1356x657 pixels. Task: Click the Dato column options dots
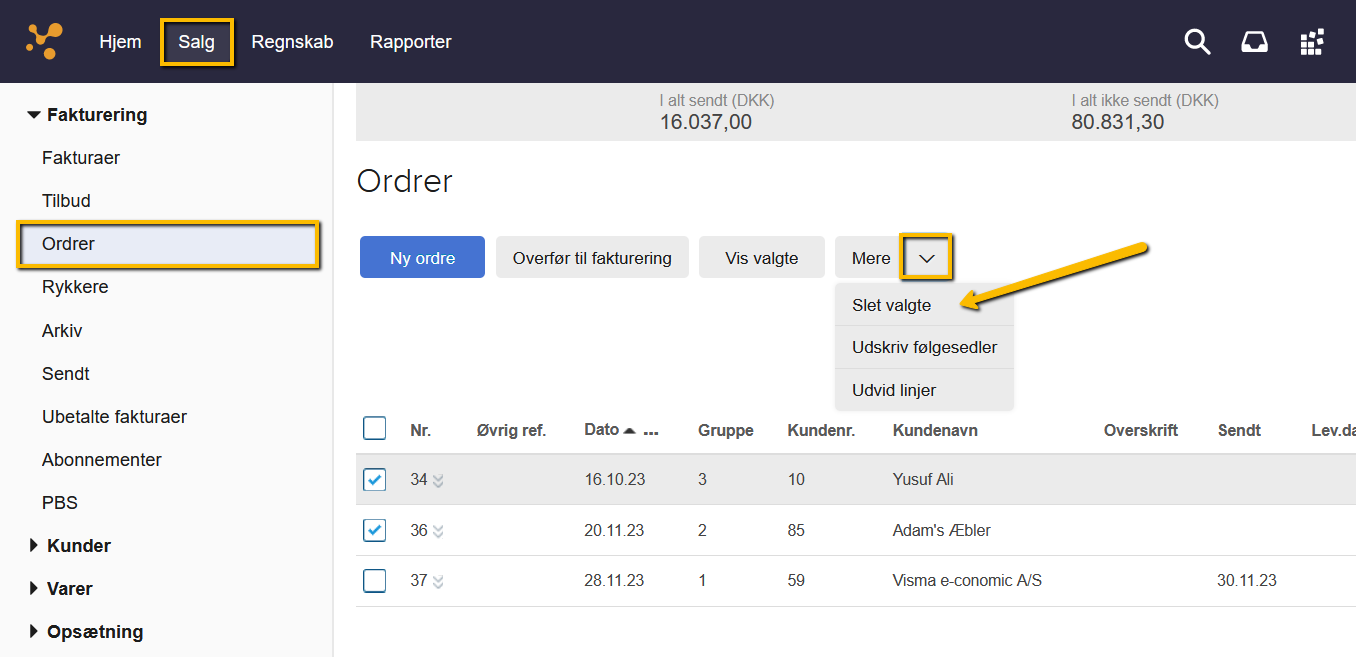point(651,432)
